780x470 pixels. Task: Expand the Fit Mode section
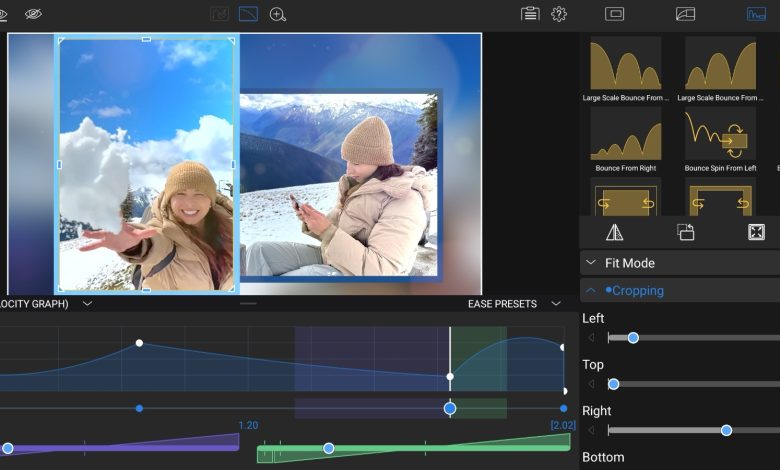coord(680,263)
